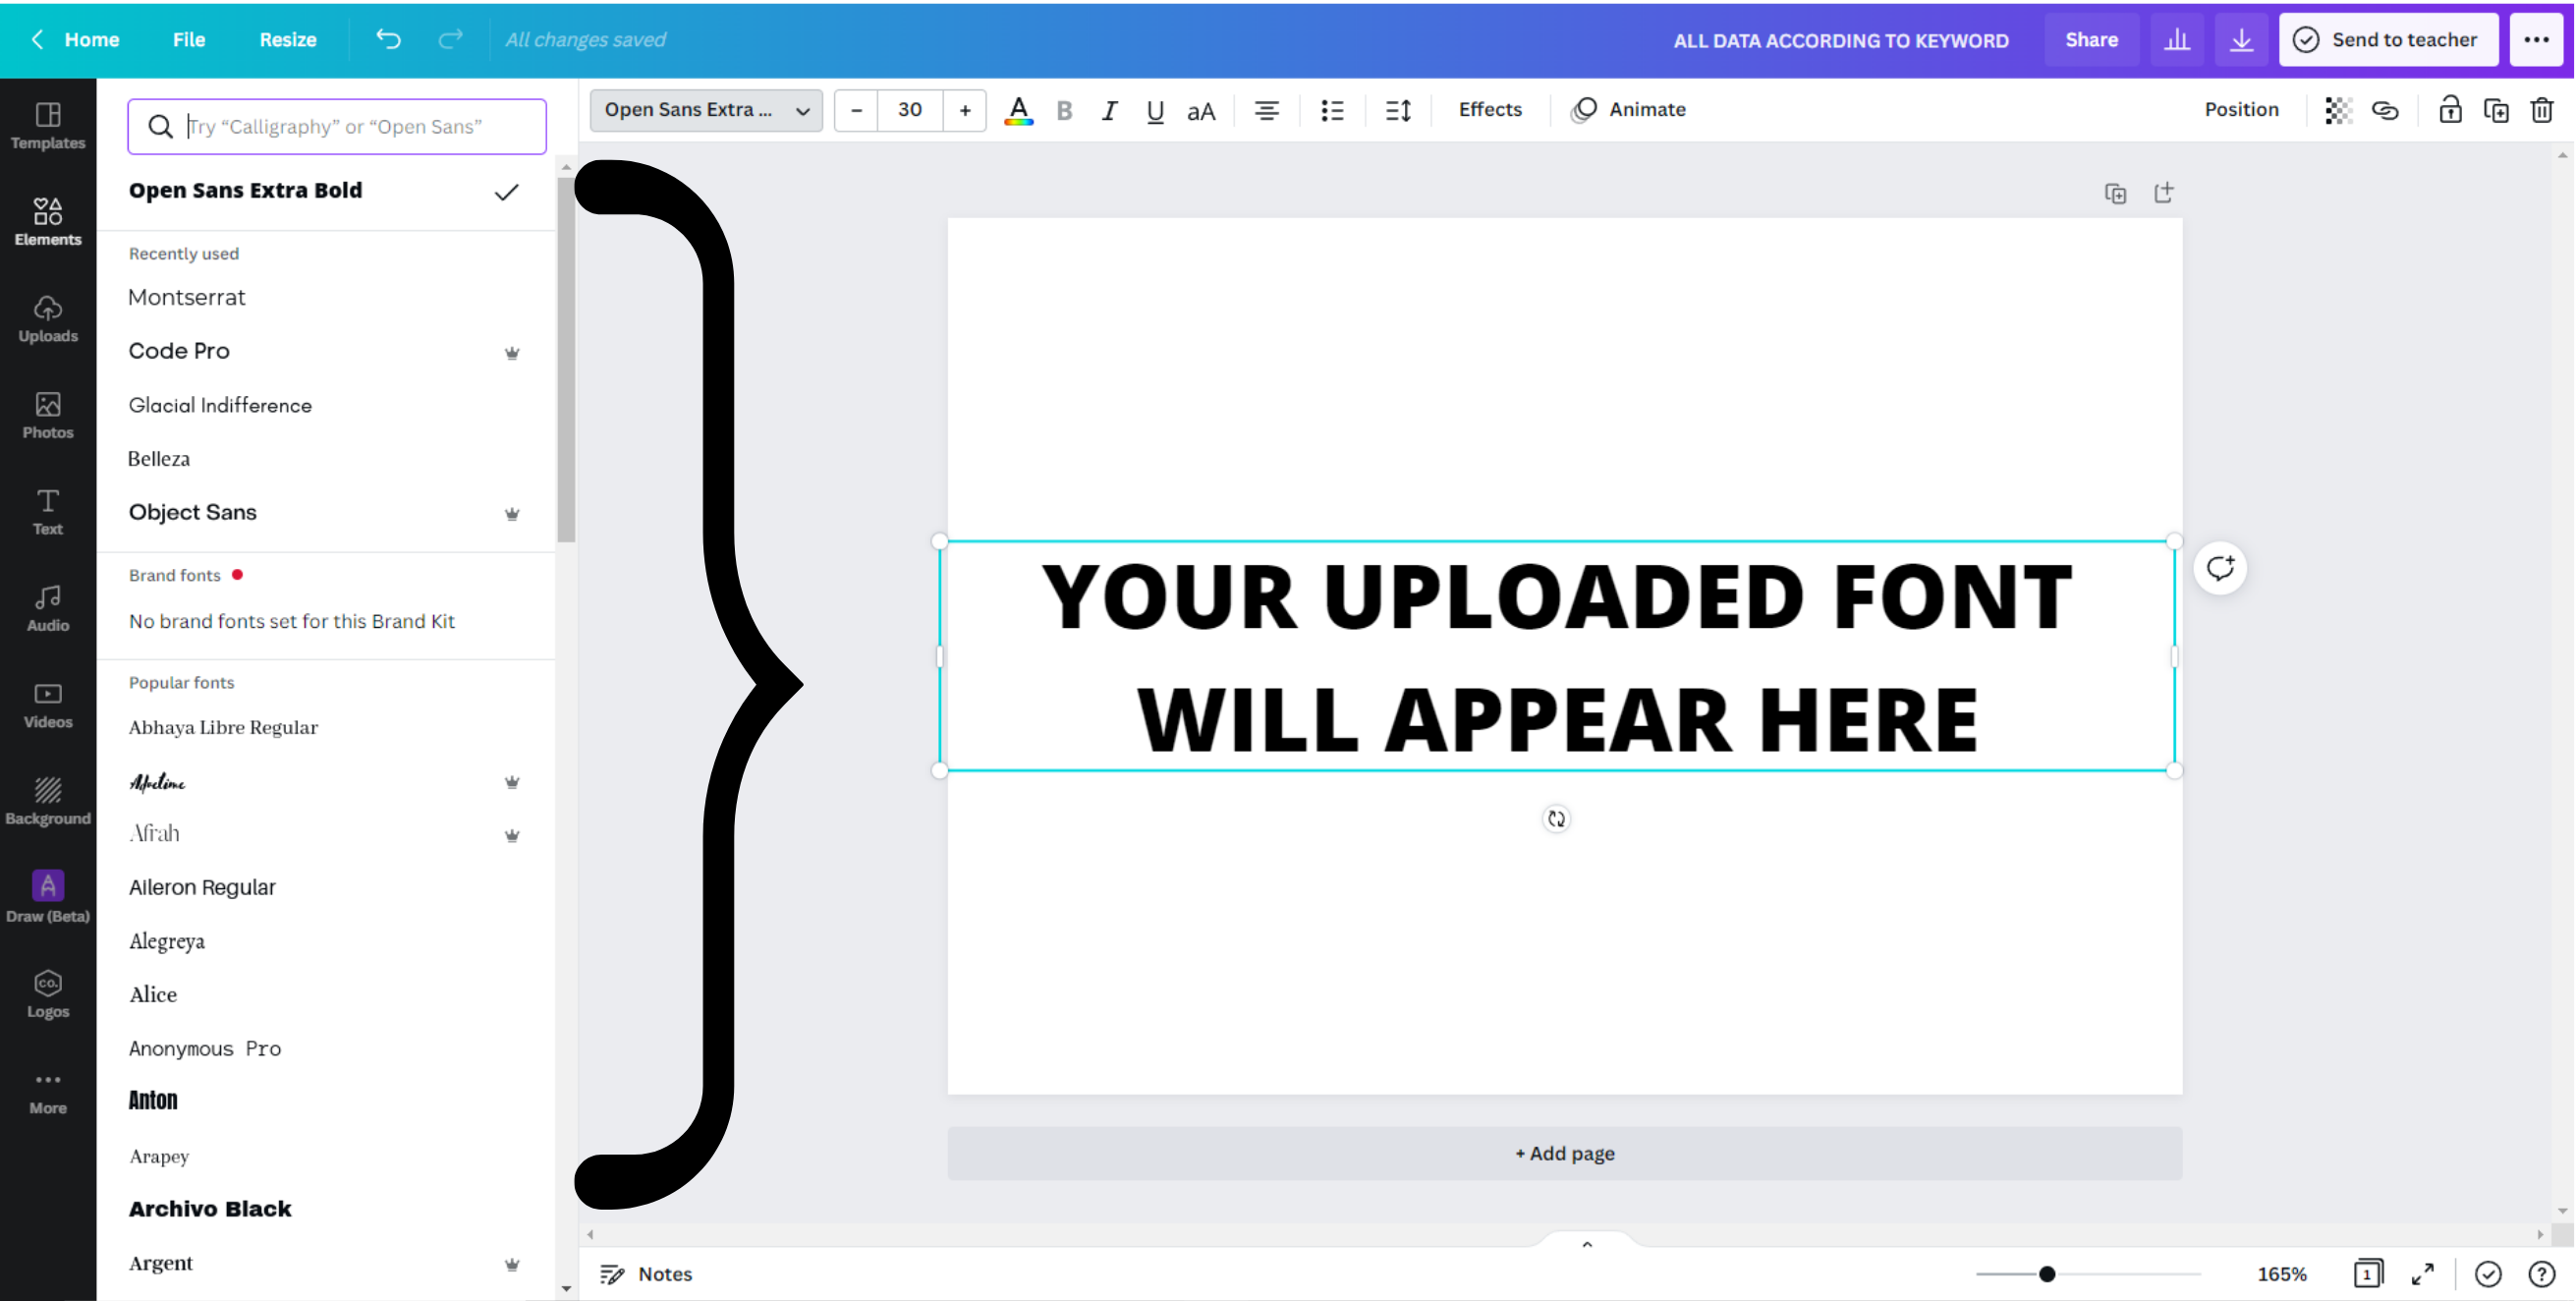Toggle underline on selected text

1155,110
